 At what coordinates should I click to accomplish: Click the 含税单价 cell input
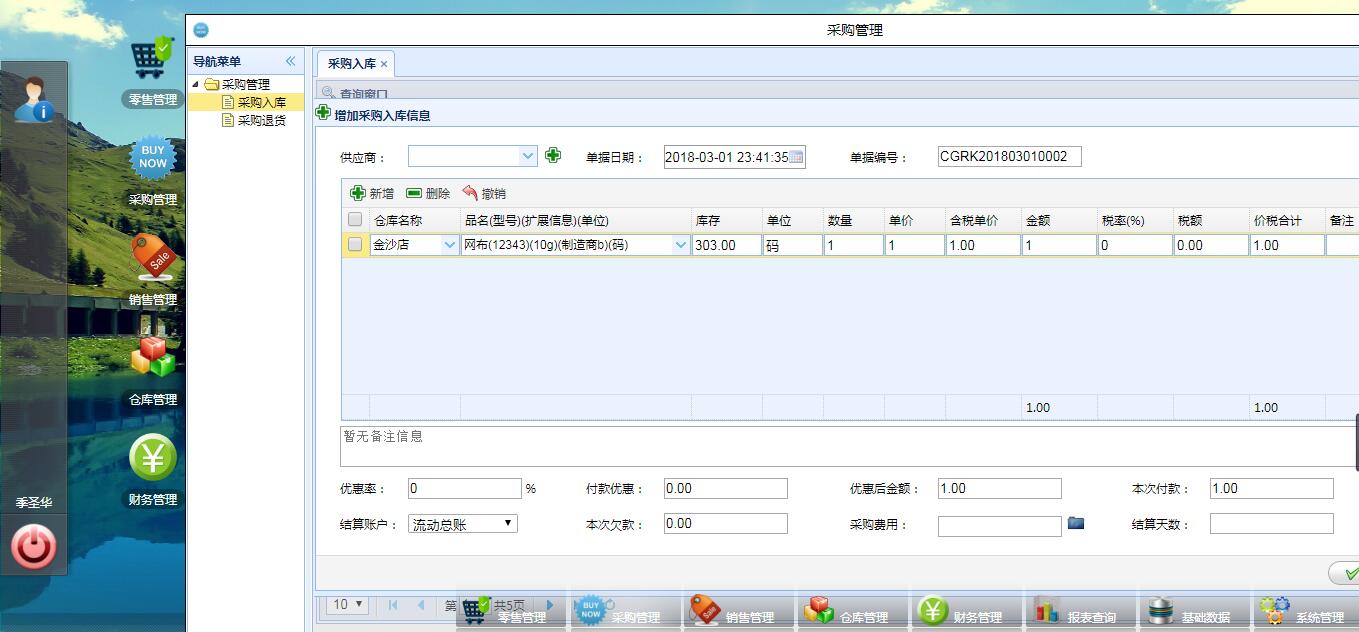tap(983, 245)
